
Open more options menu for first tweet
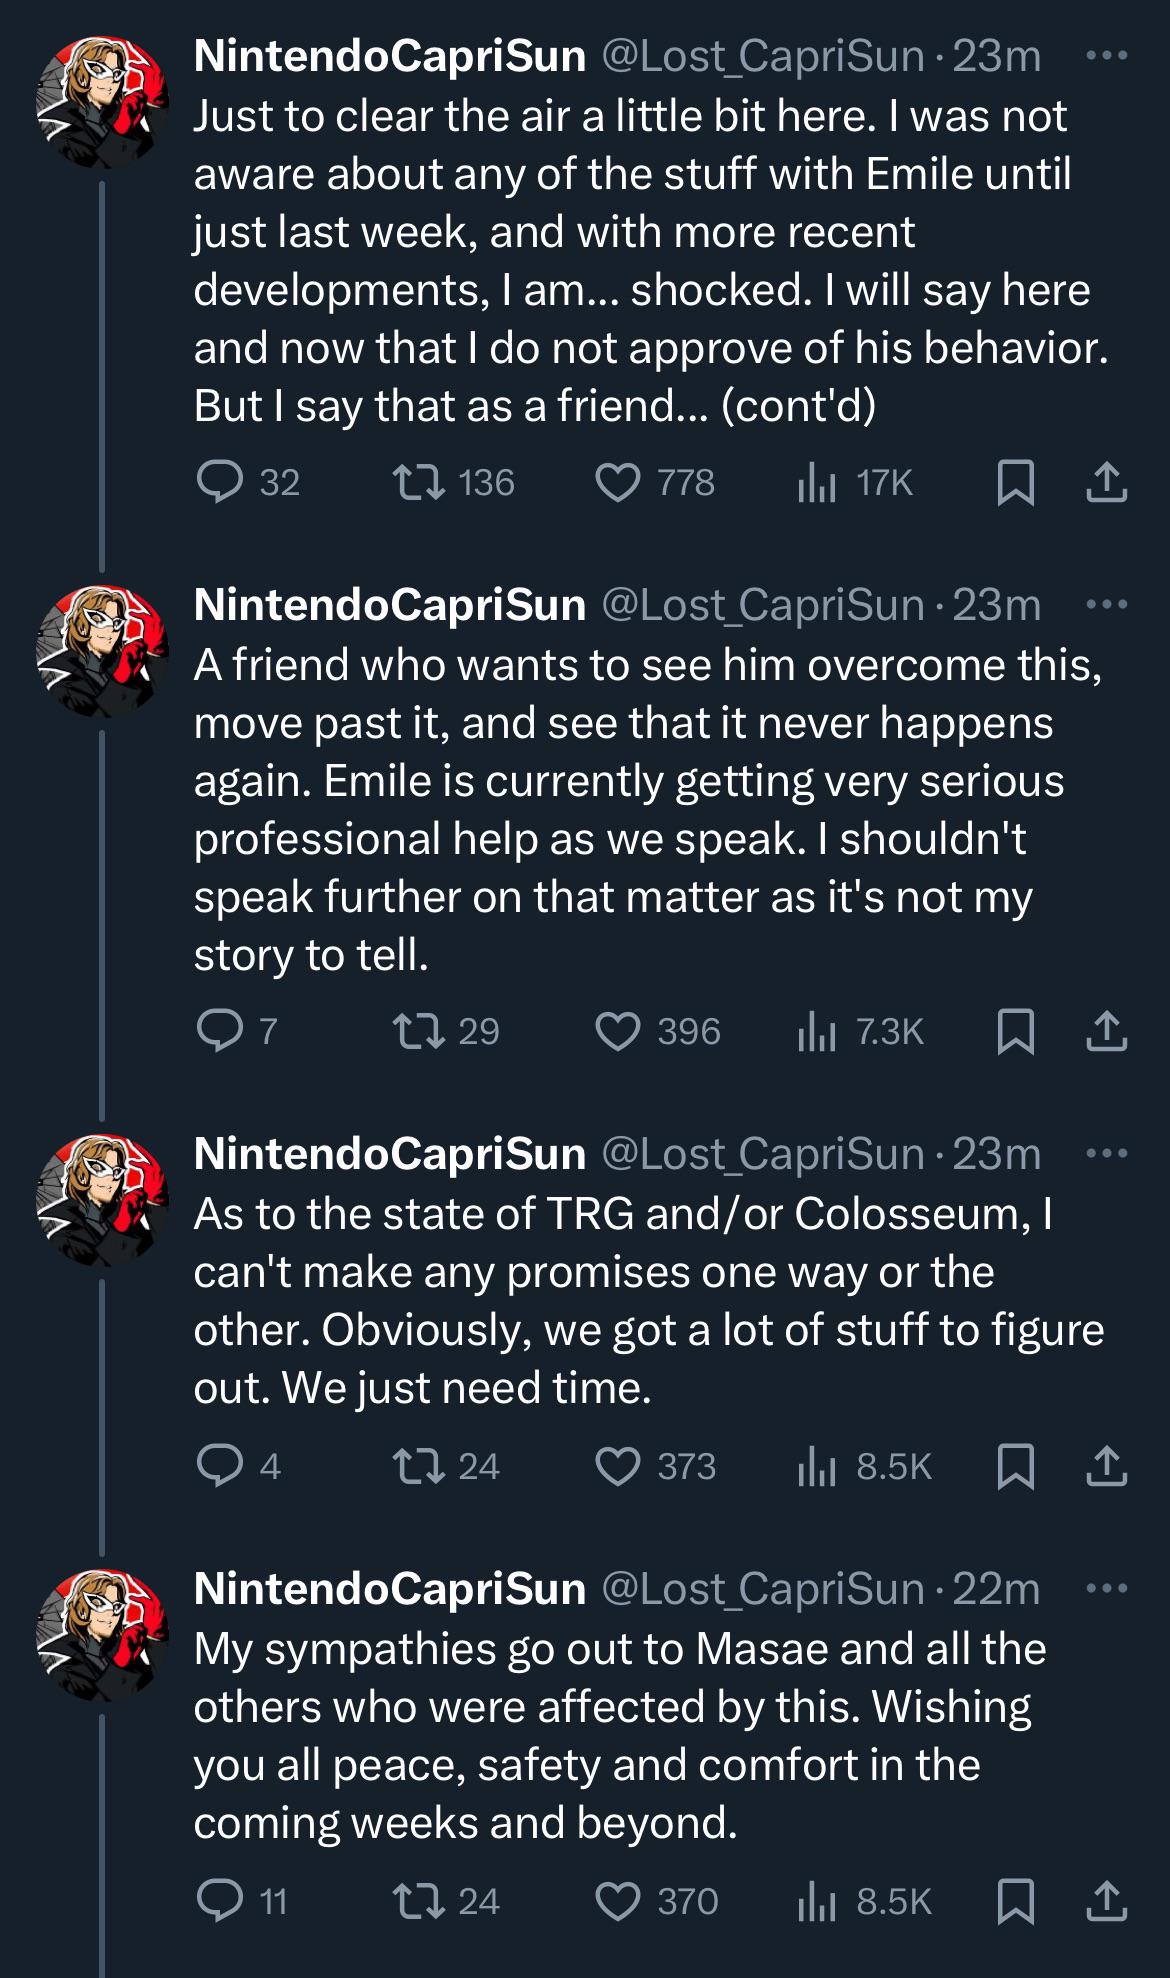[1106, 56]
